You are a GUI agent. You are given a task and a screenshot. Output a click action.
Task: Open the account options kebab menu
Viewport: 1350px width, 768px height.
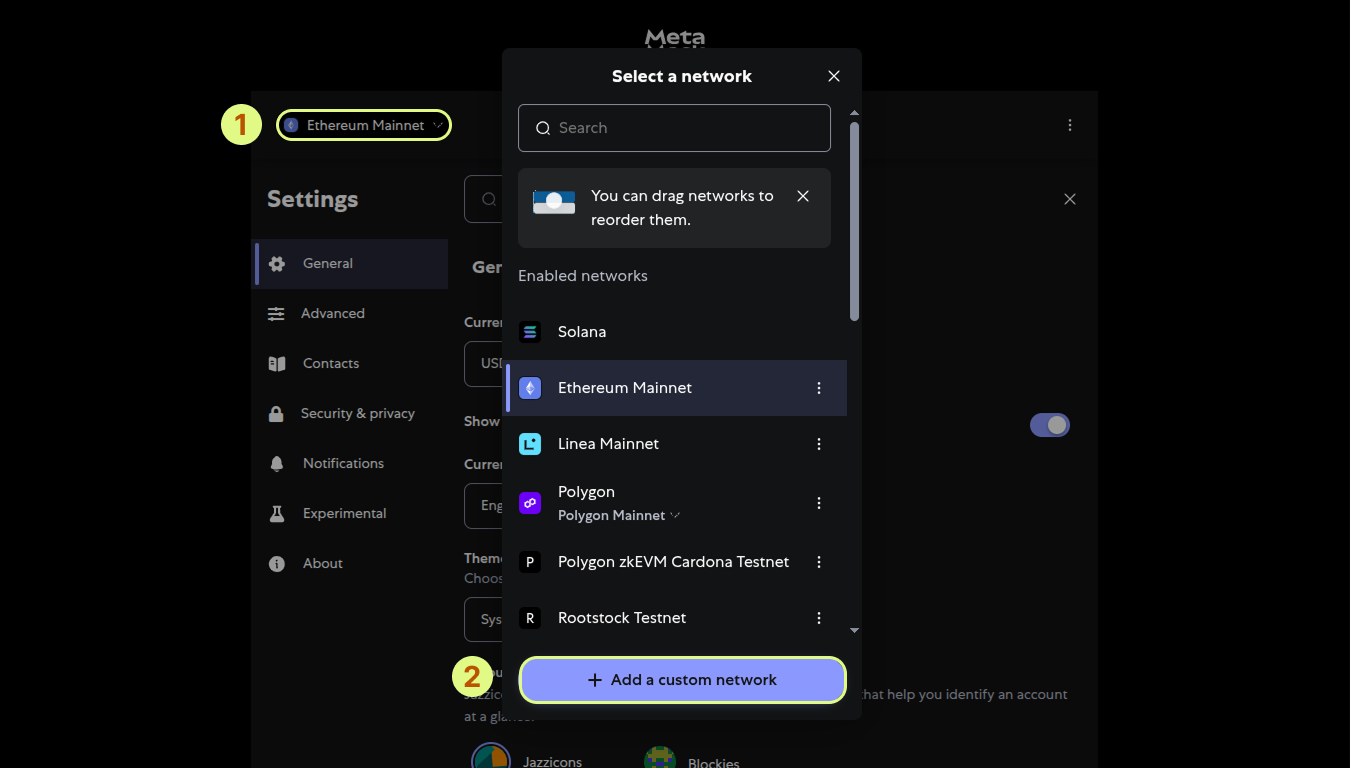coord(1070,125)
